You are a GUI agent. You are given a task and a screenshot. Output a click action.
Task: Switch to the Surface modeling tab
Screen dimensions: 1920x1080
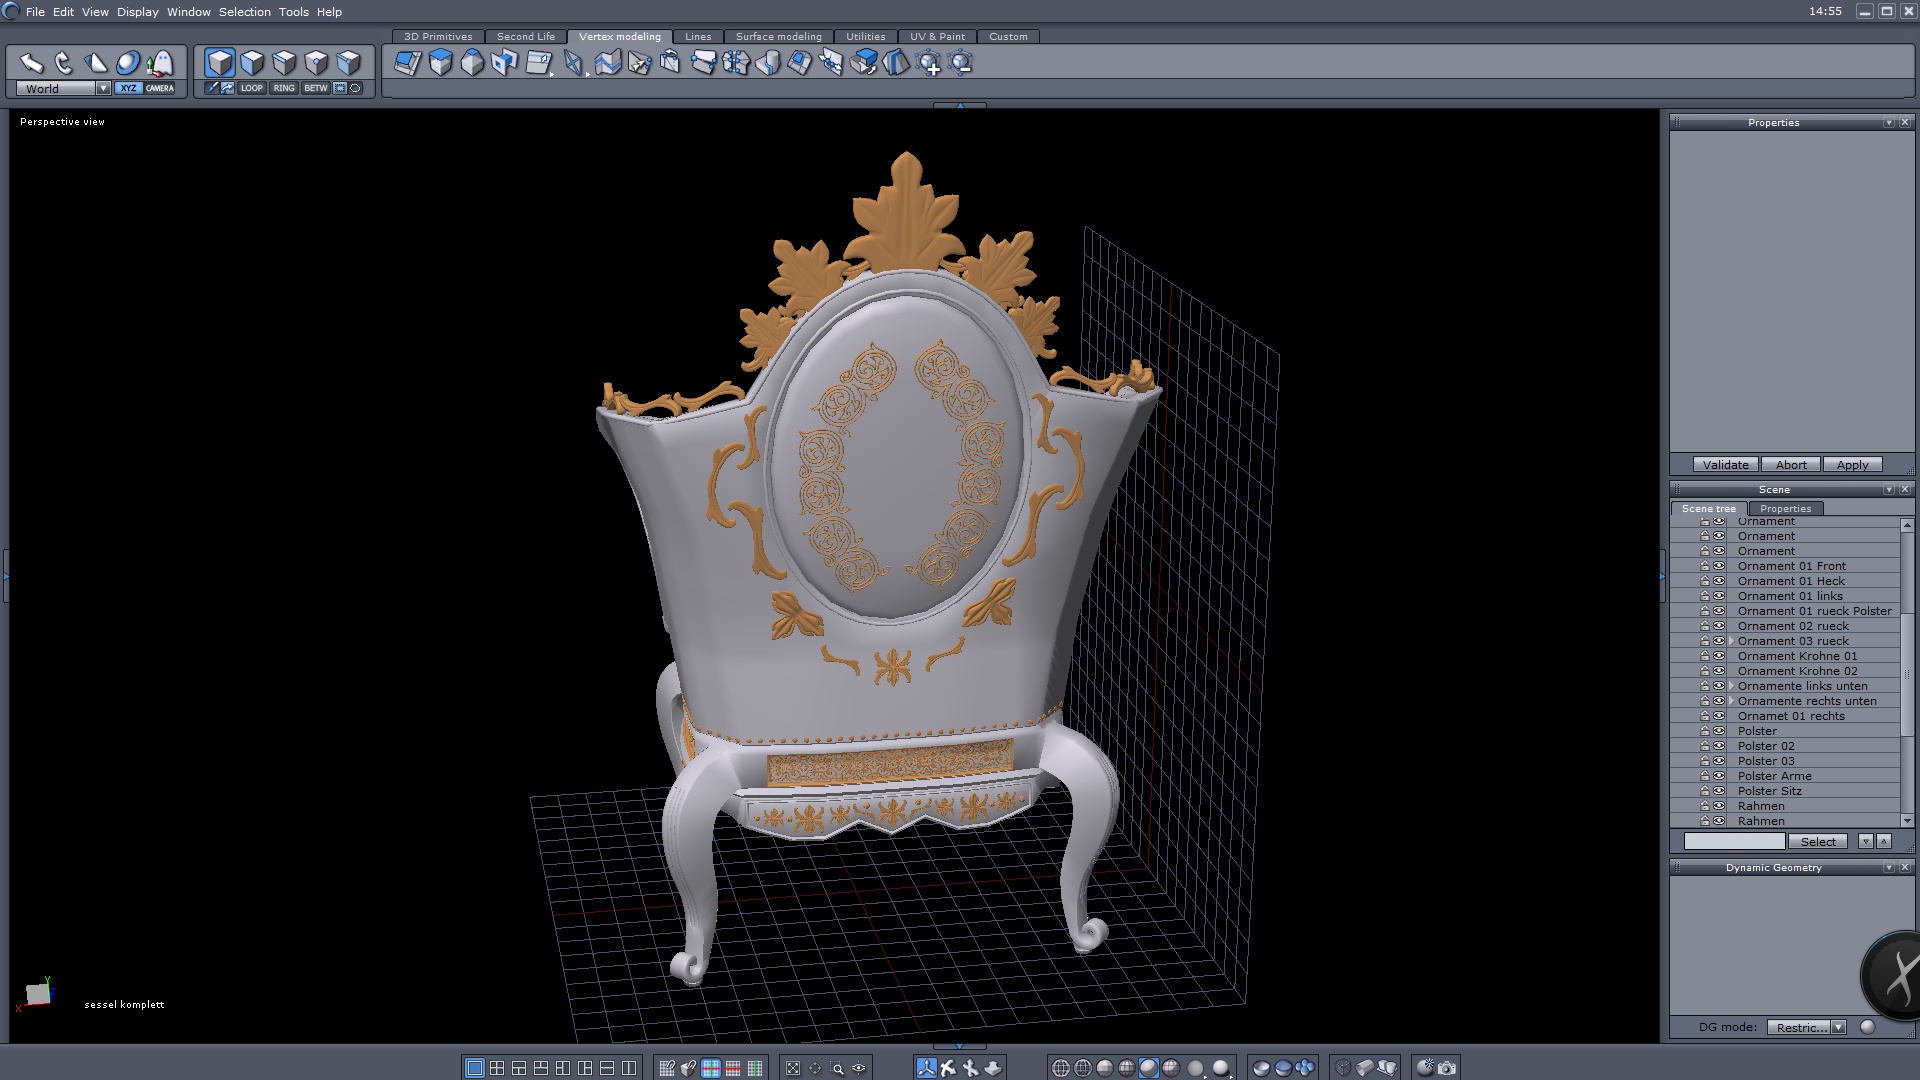778,36
